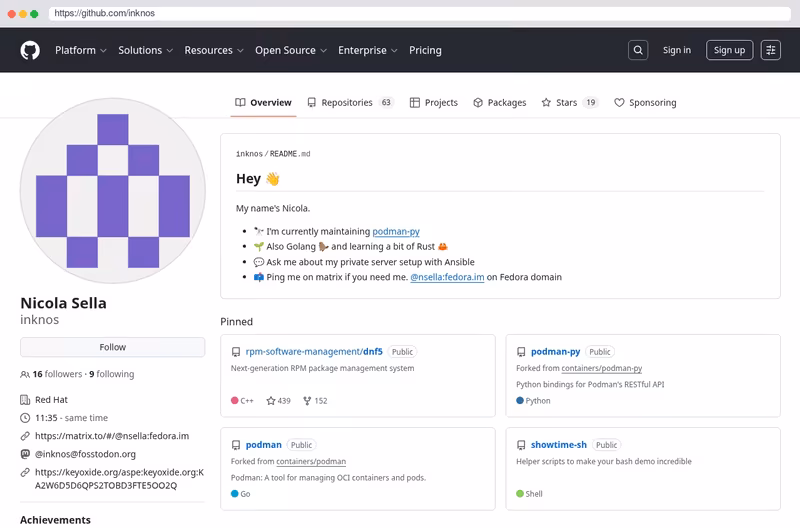Open the search magnifier button
Screen dimensions: 800x528
638,50
